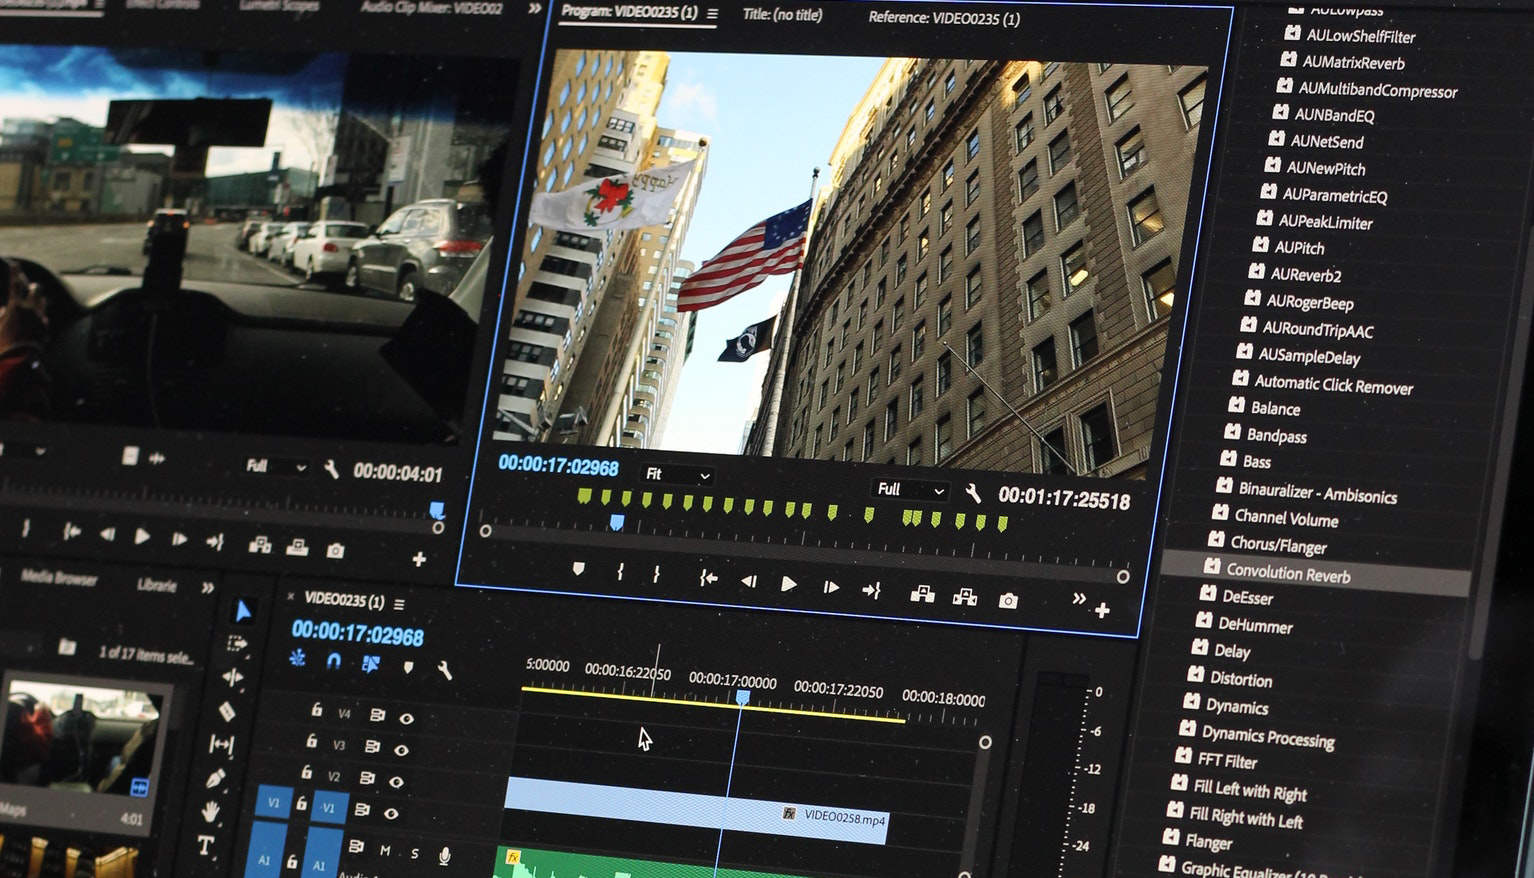The image size is (1534, 878).
Task: Go to In point in Program monitor
Action: point(708,577)
